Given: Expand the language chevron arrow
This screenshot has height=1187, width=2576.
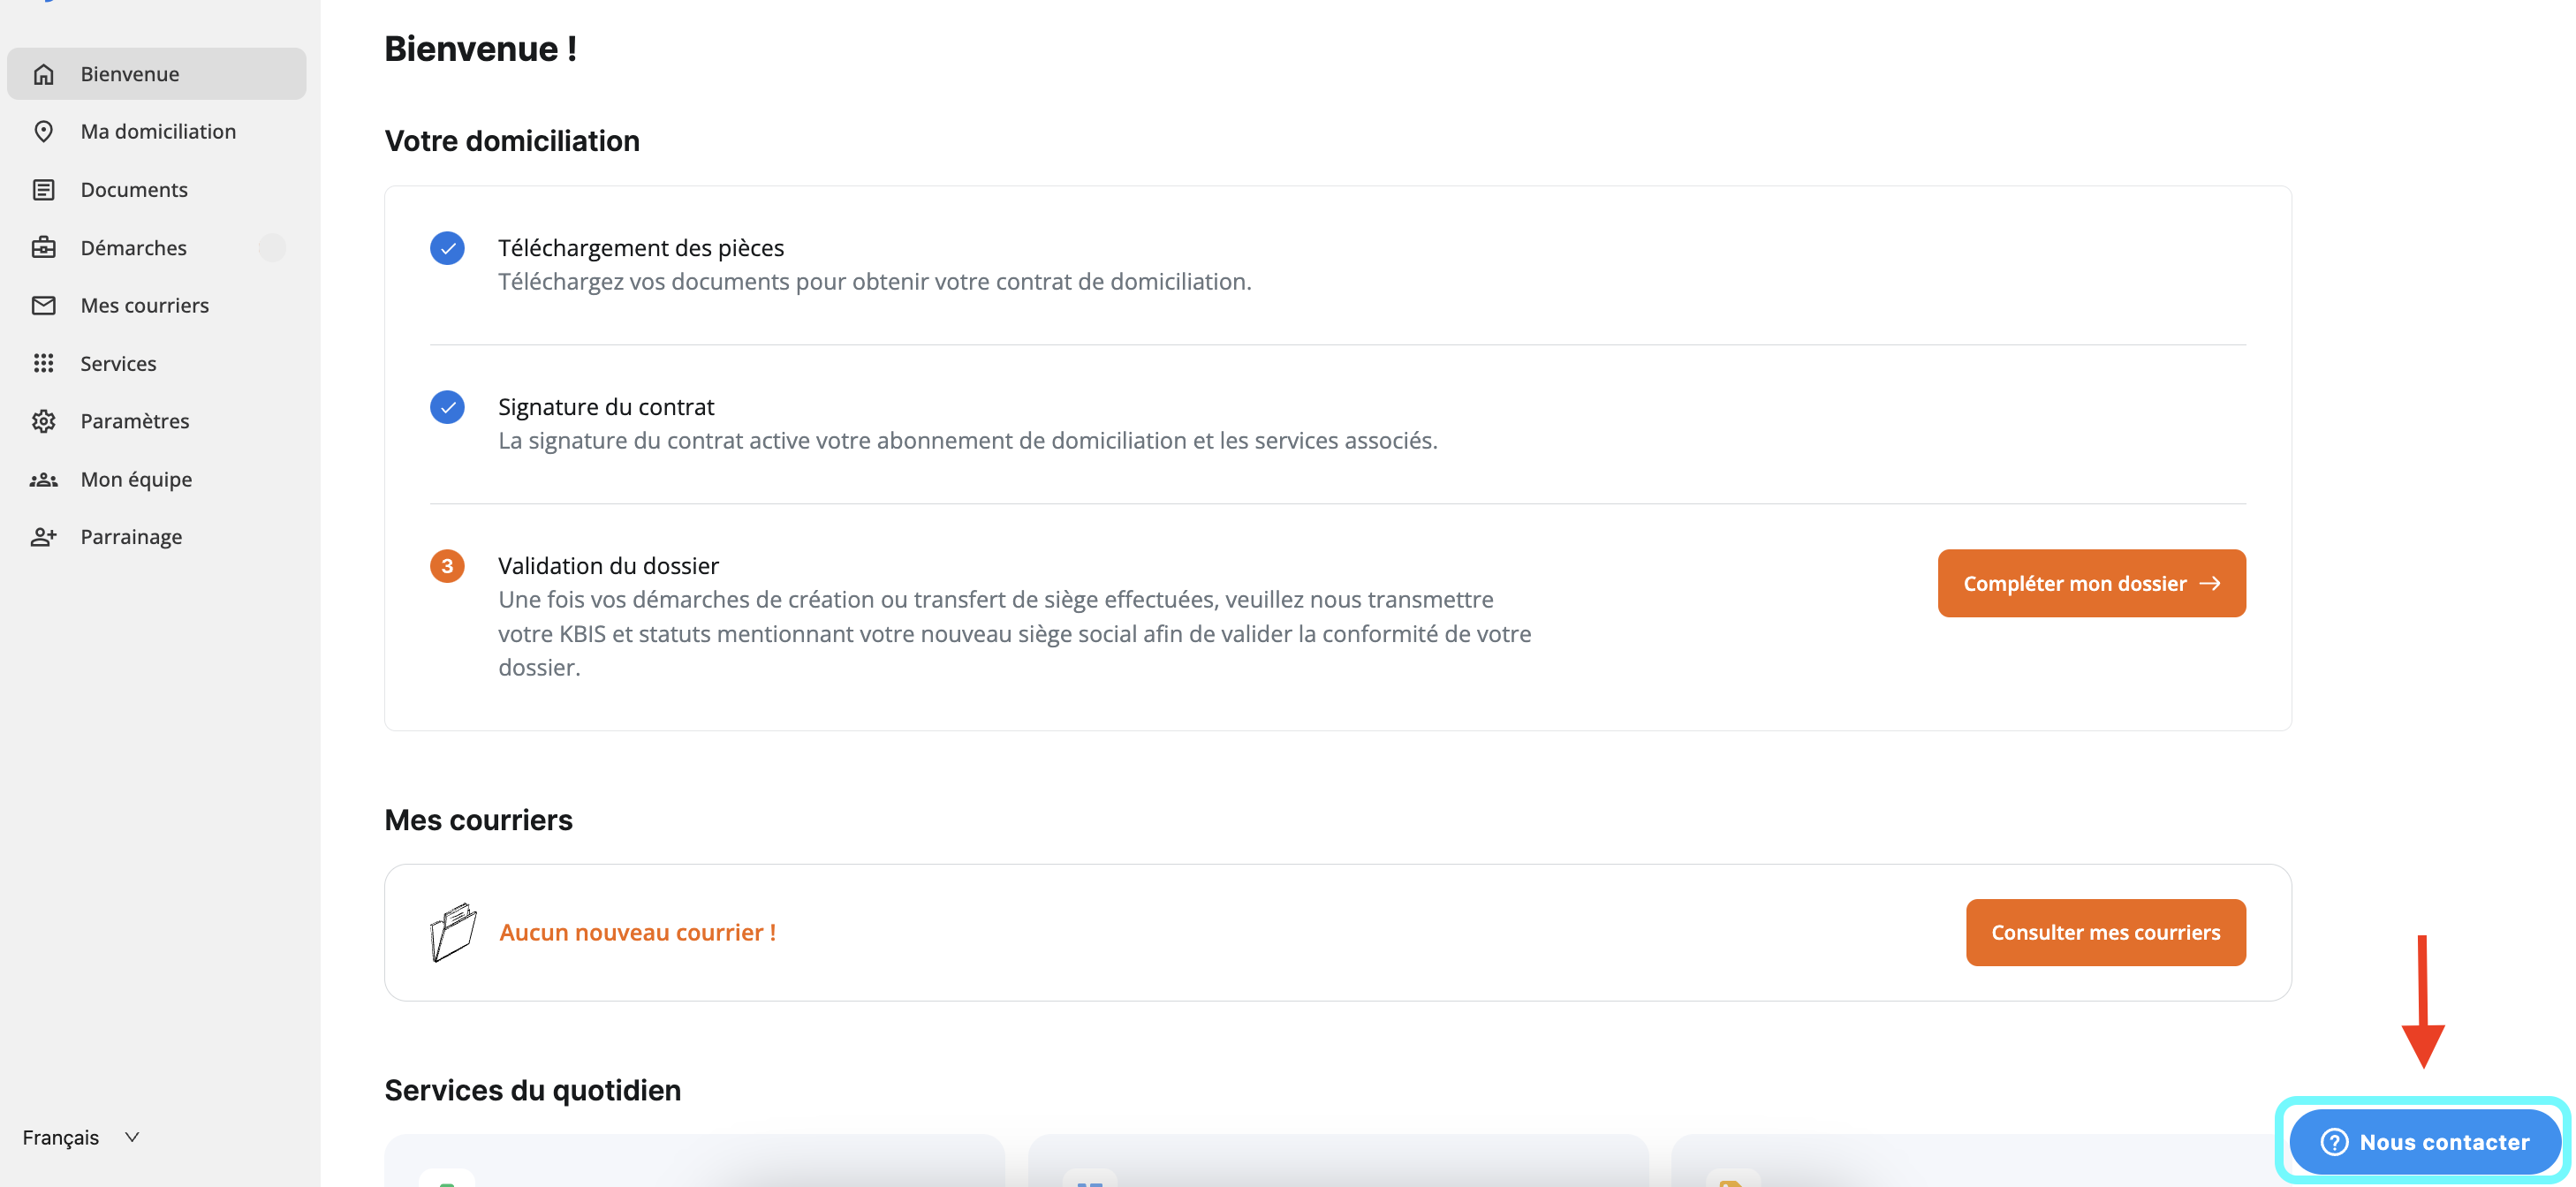Looking at the screenshot, I should [x=132, y=1137].
